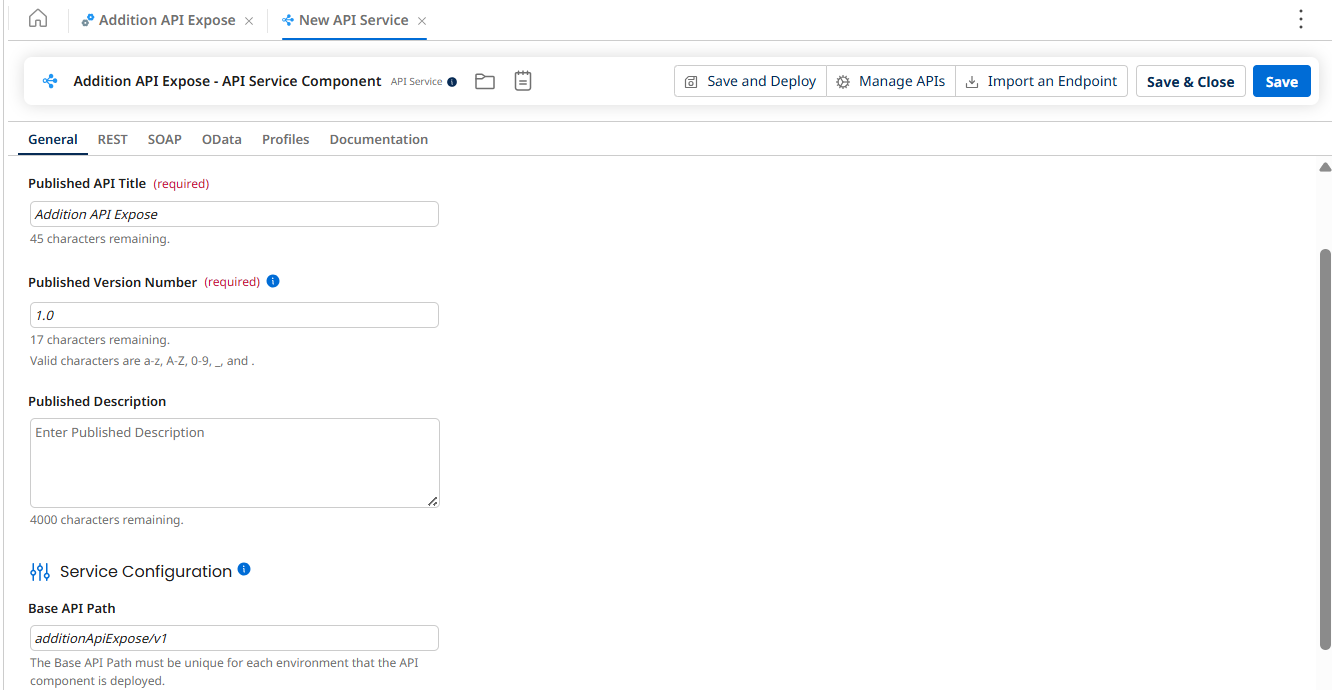Image resolution: width=1332 pixels, height=690 pixels.
Task: Click the vertical scrollbar up arrow
Action: (x=1325, y=168)
